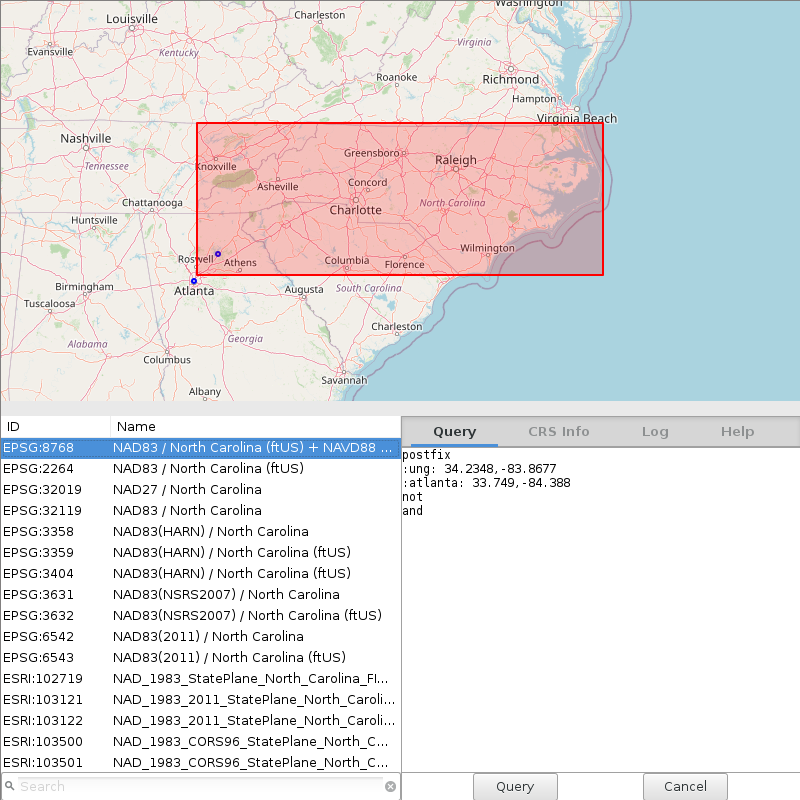Sort the list by the Name column header
The width and height of the screenshot is (800, 800).
tap(255, 426)
